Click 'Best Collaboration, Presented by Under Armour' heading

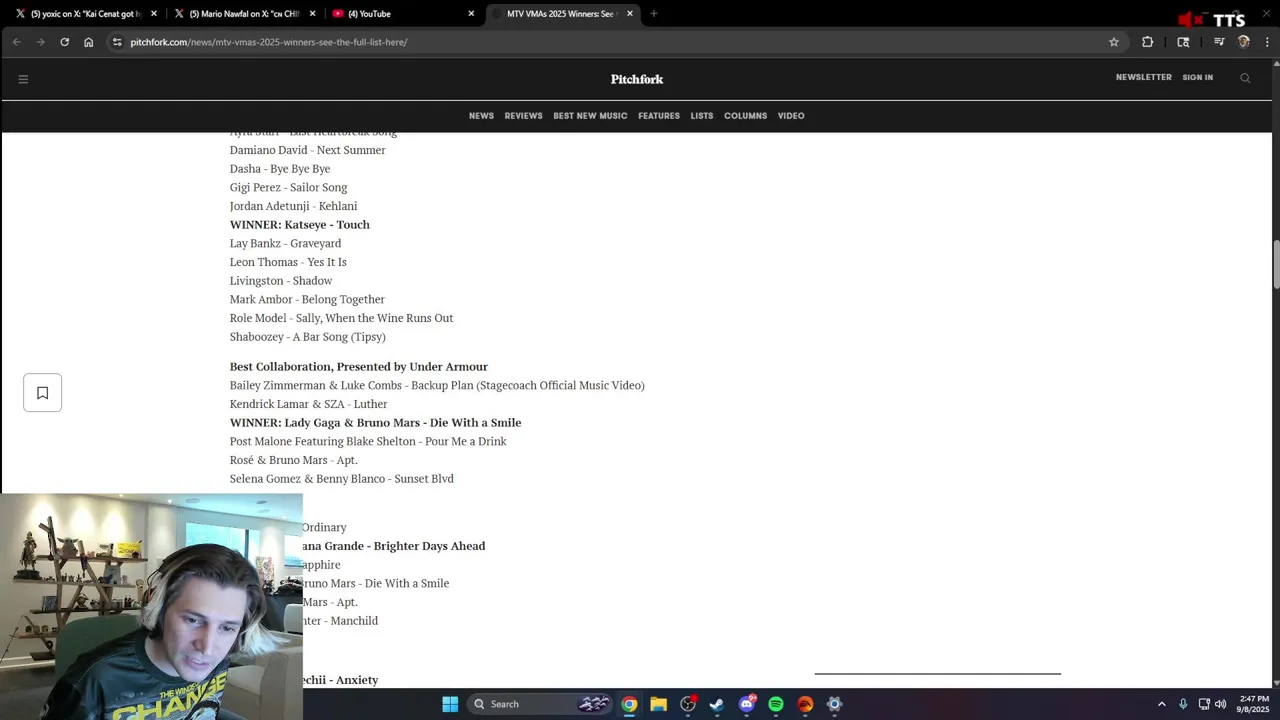(359, 367)
